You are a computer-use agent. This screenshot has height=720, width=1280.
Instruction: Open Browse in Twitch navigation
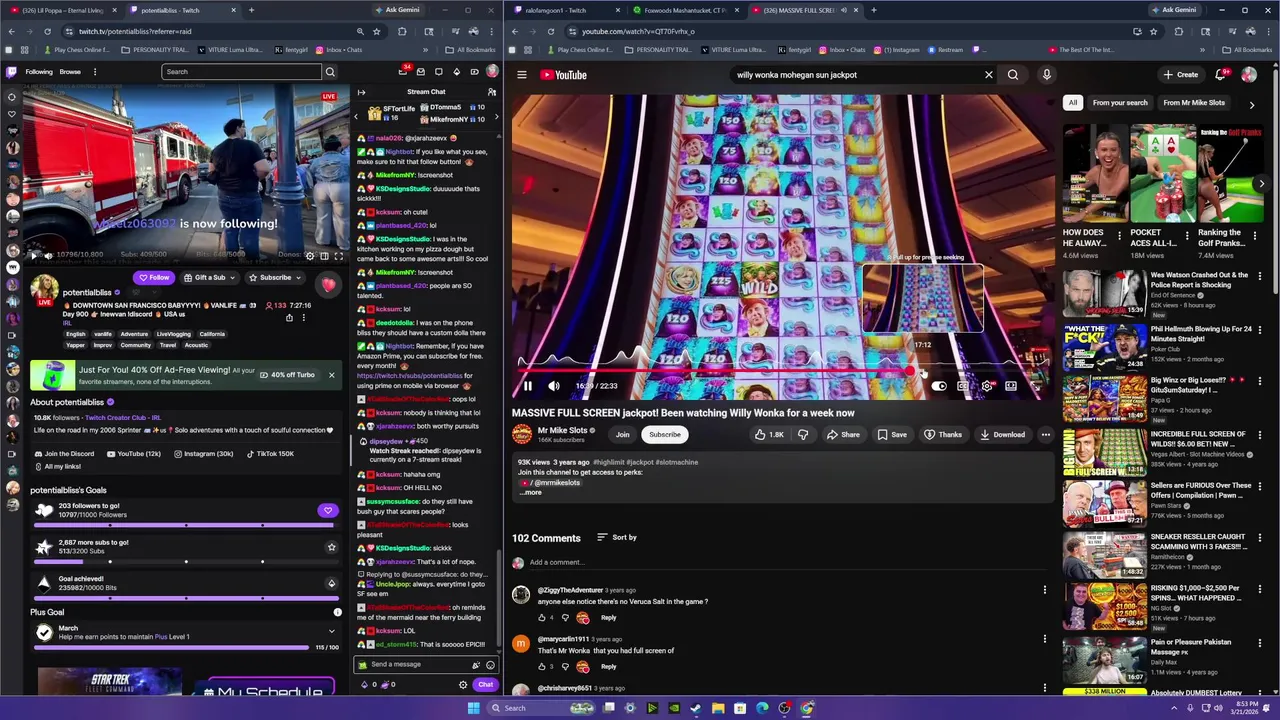pyautogui.click(x=70, y=72)
